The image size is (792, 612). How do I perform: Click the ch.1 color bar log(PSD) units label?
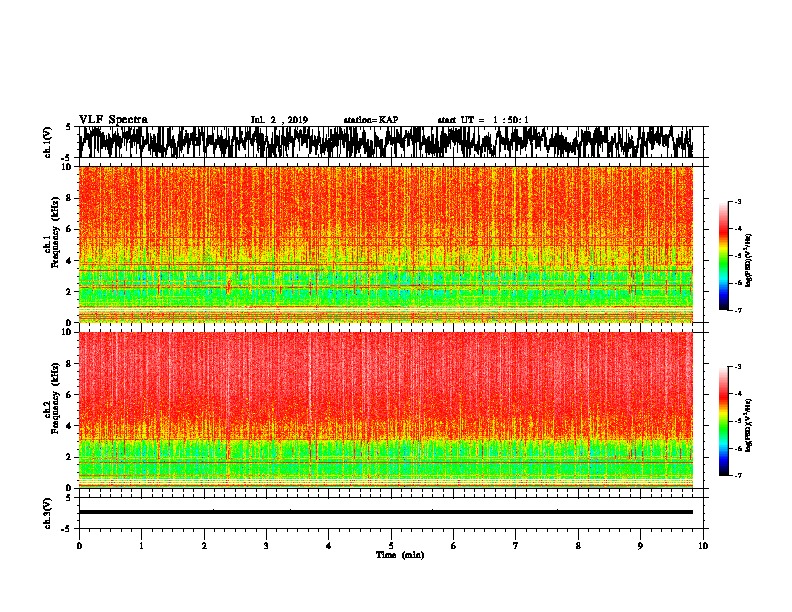click(x=749, y=260)
